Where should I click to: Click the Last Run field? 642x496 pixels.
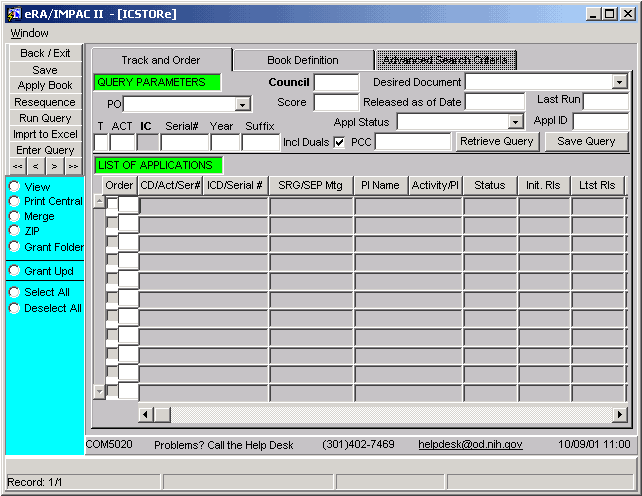click(606, 101)
